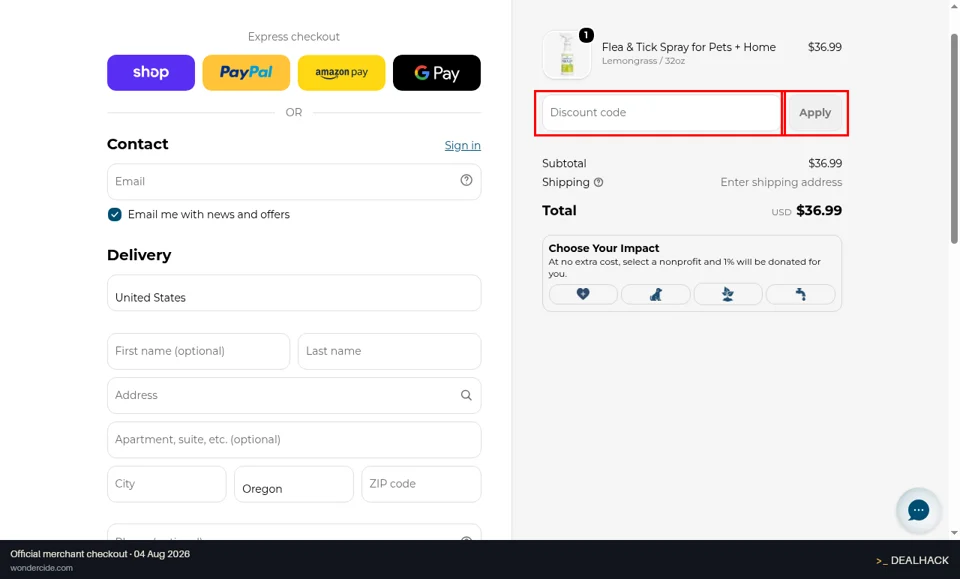This screenshot has height=579, width=960.
Task: Click the First name (optional) field
Action: pos(198,351)
